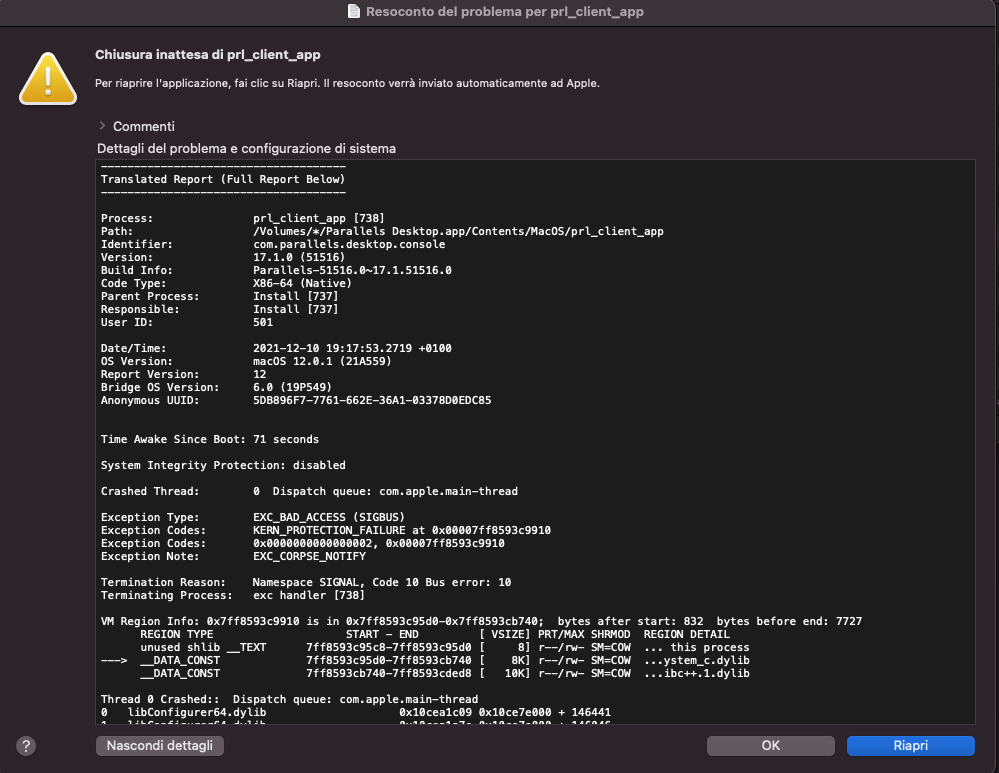Click the yellow warning triangle icon
The height and width of the screenshot is (773, 999).
(48, 79)
